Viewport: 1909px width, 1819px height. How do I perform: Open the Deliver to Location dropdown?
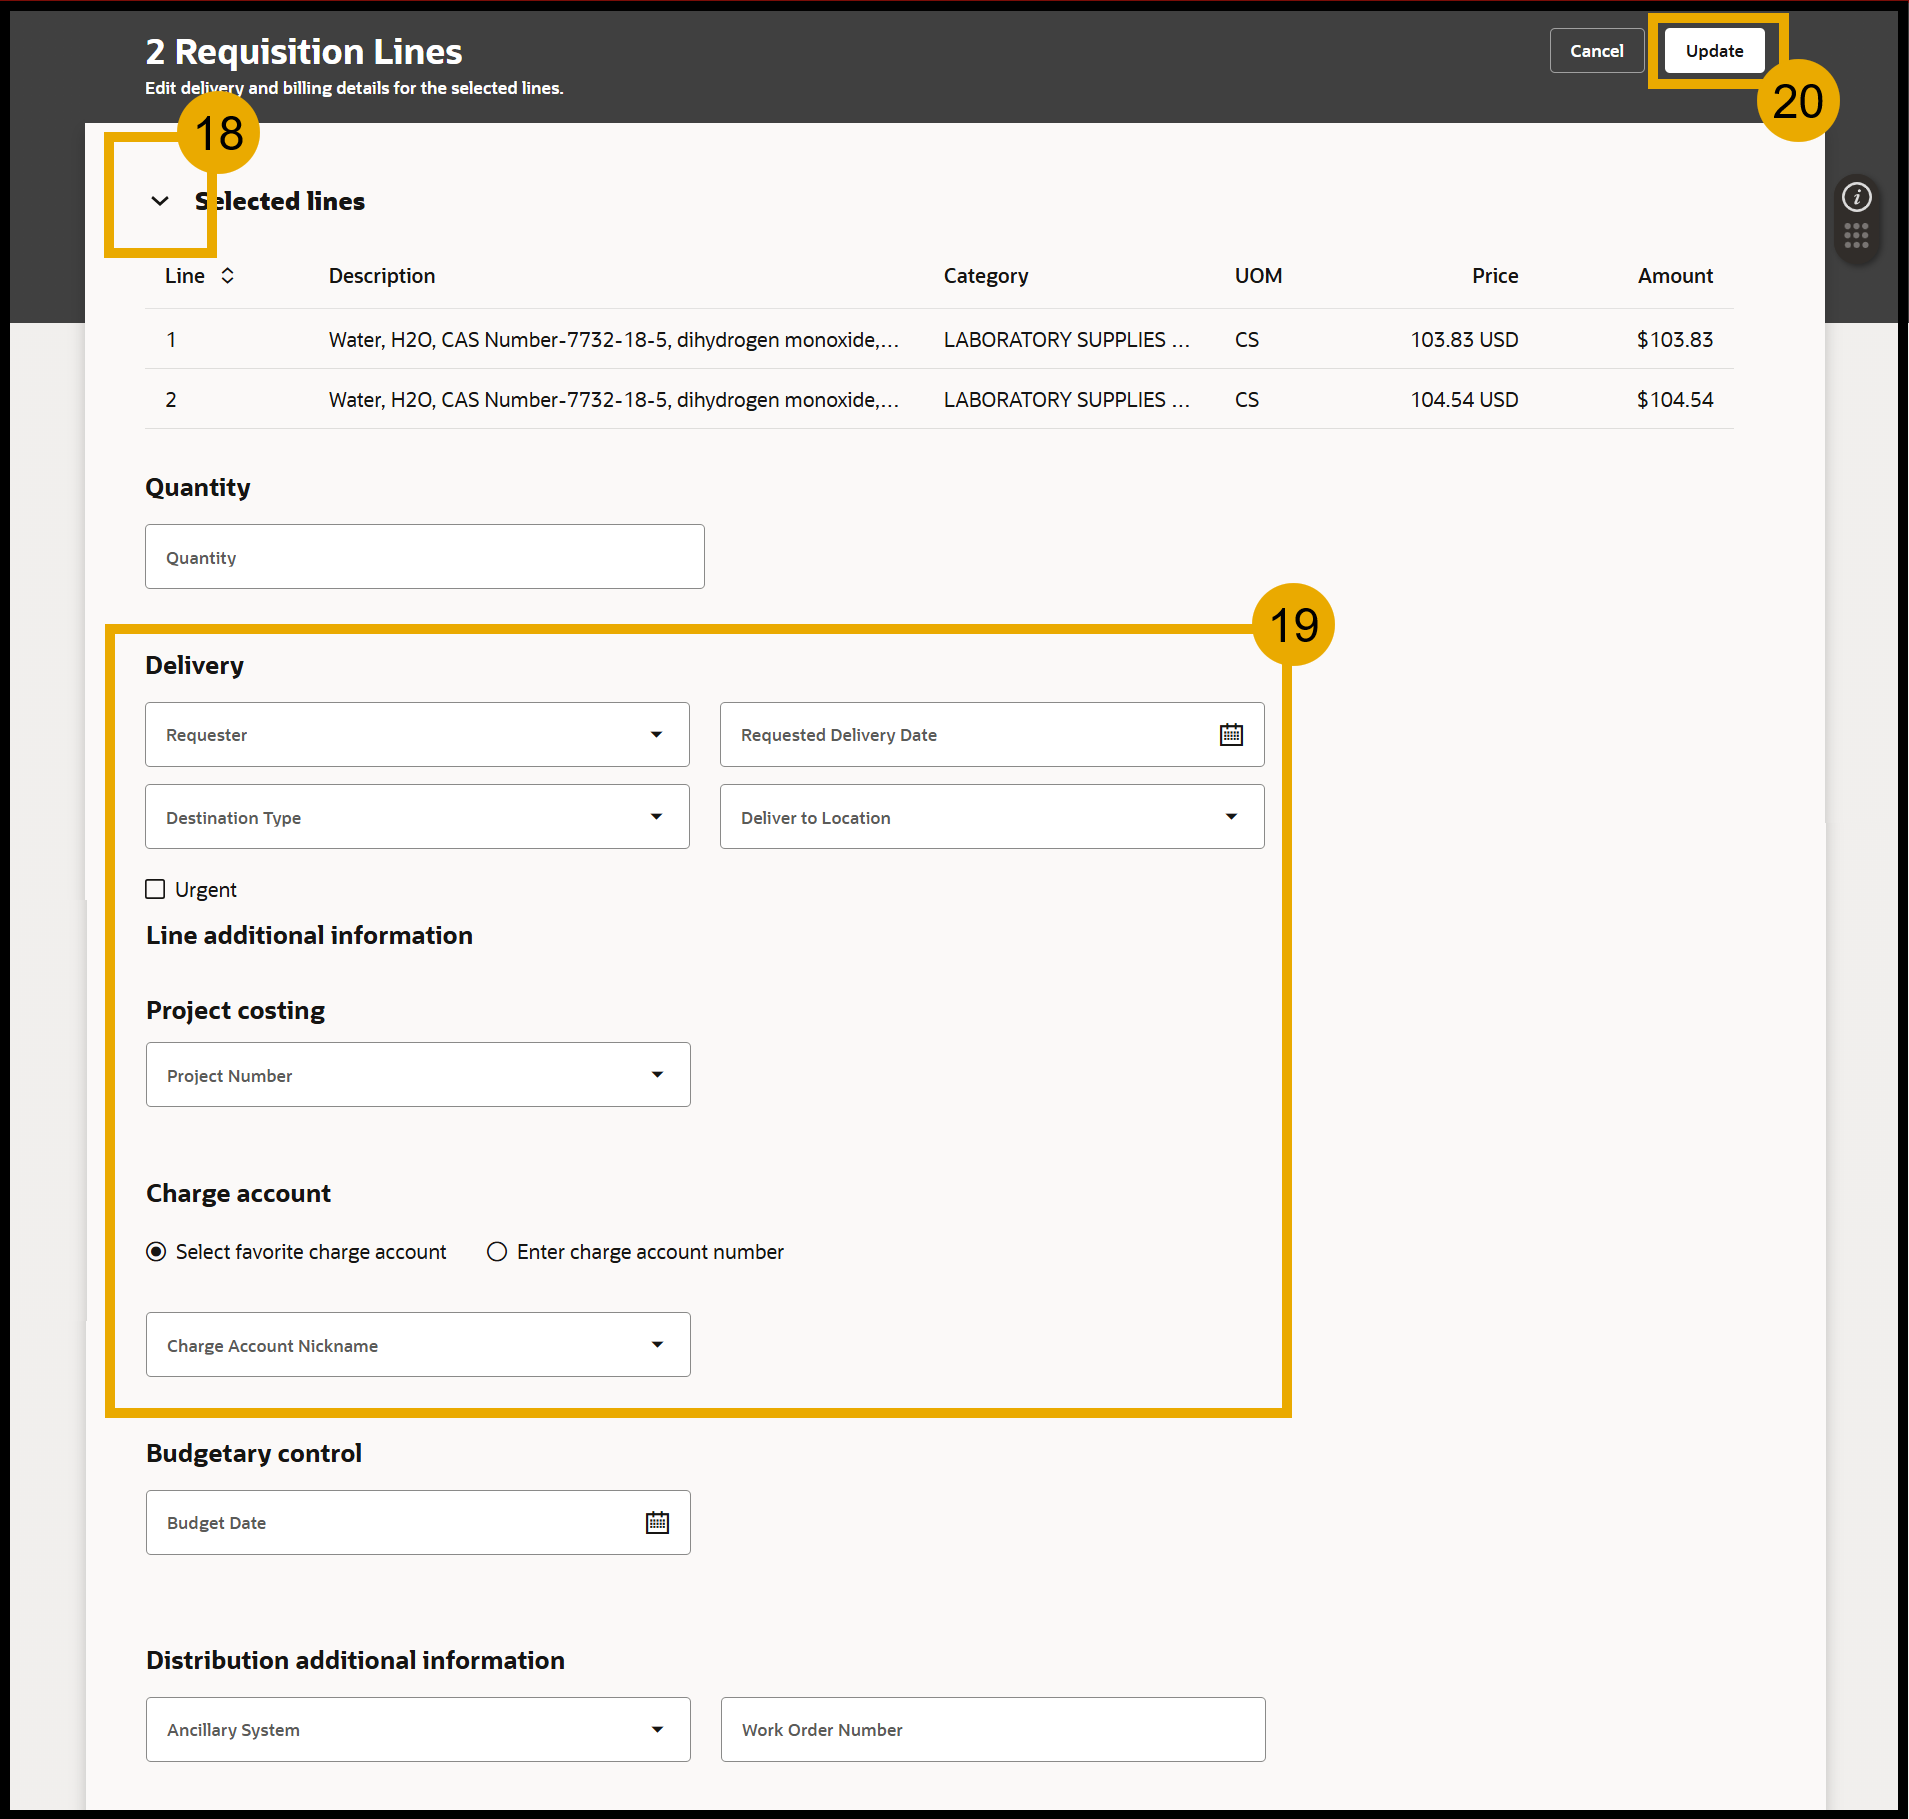(x=1231, y=817)
